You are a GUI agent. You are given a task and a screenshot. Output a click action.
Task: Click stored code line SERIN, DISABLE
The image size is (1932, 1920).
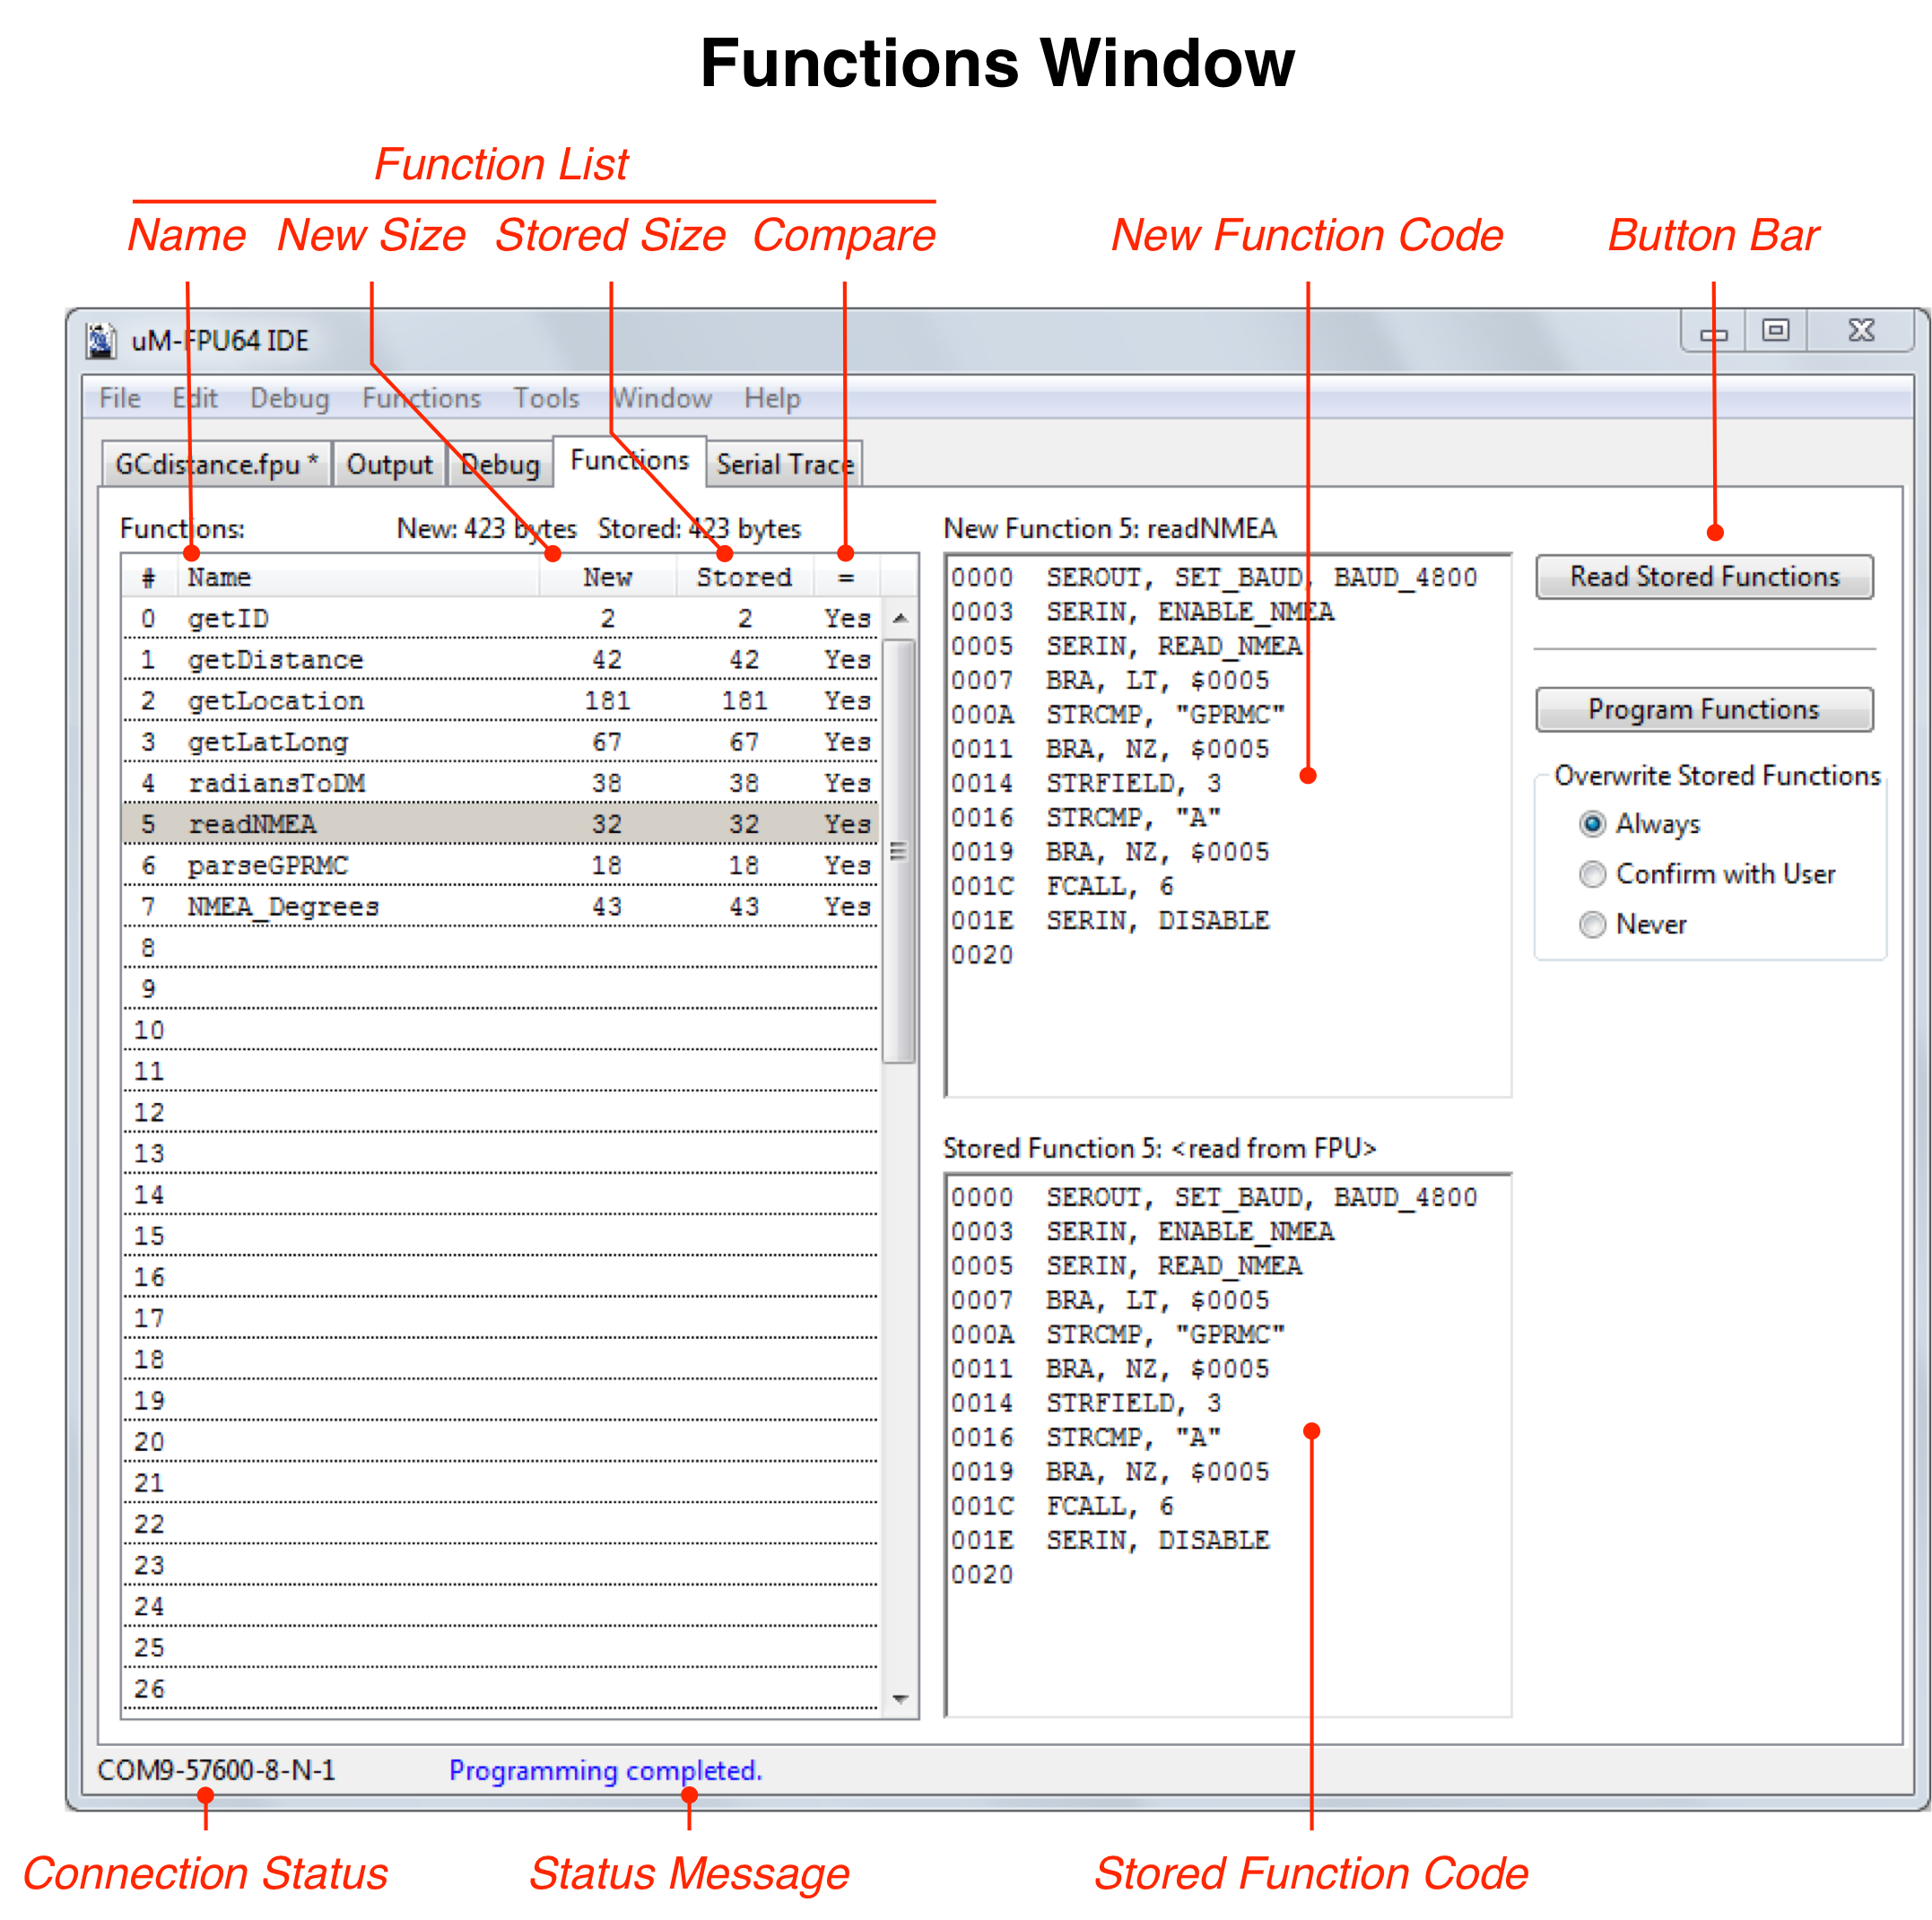point(1110,1540)
